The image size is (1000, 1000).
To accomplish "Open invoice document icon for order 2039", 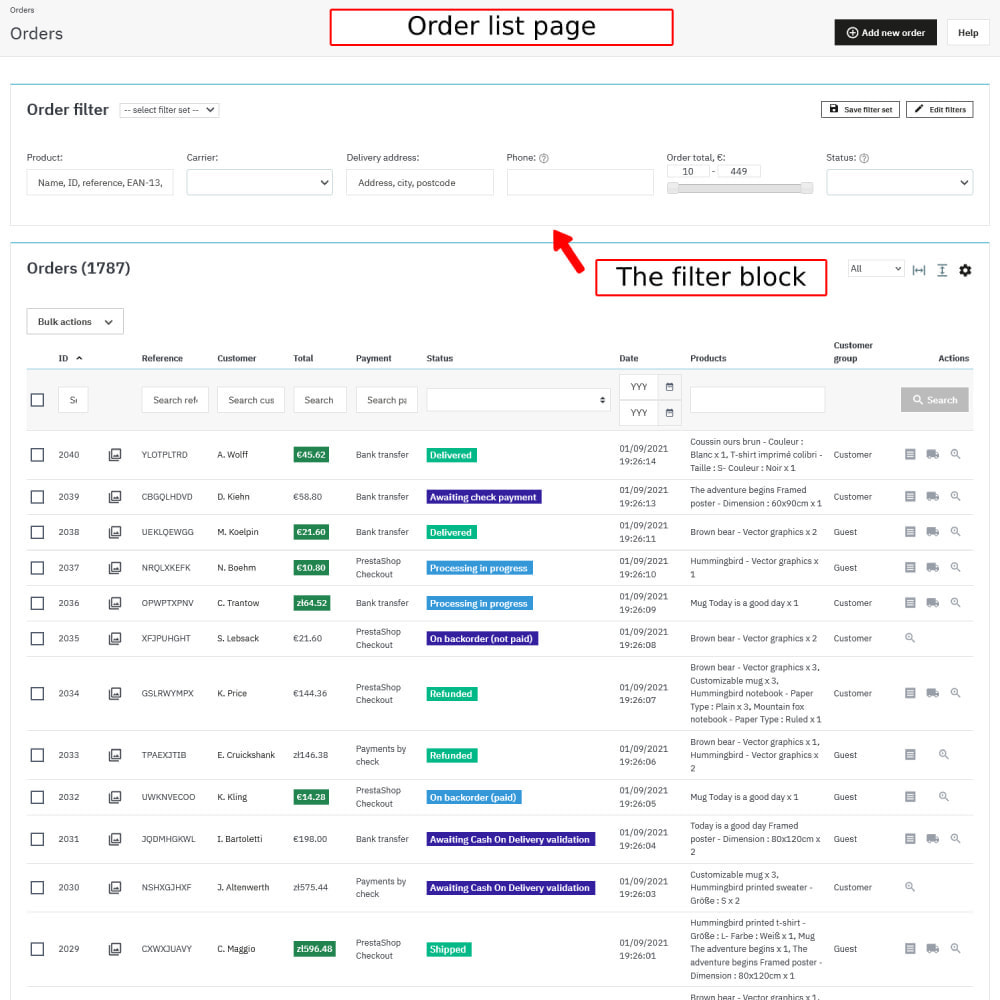I will tap(910, 497).
